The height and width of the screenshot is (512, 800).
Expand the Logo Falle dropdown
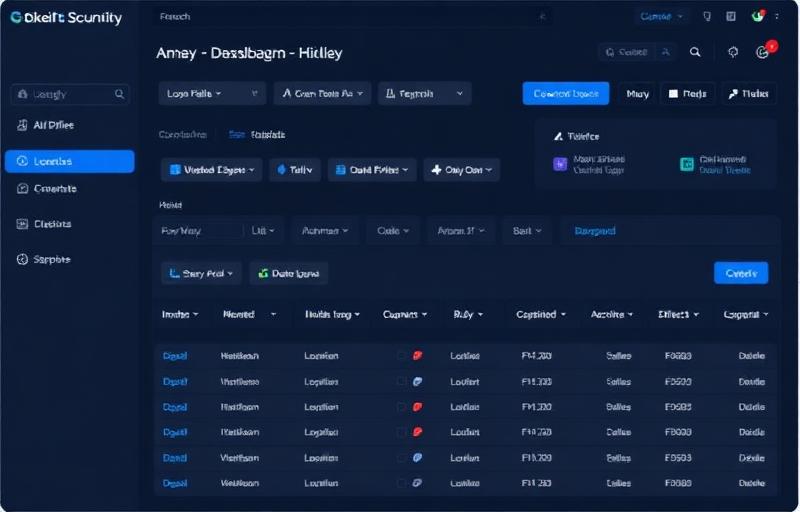tap(212, 93)
